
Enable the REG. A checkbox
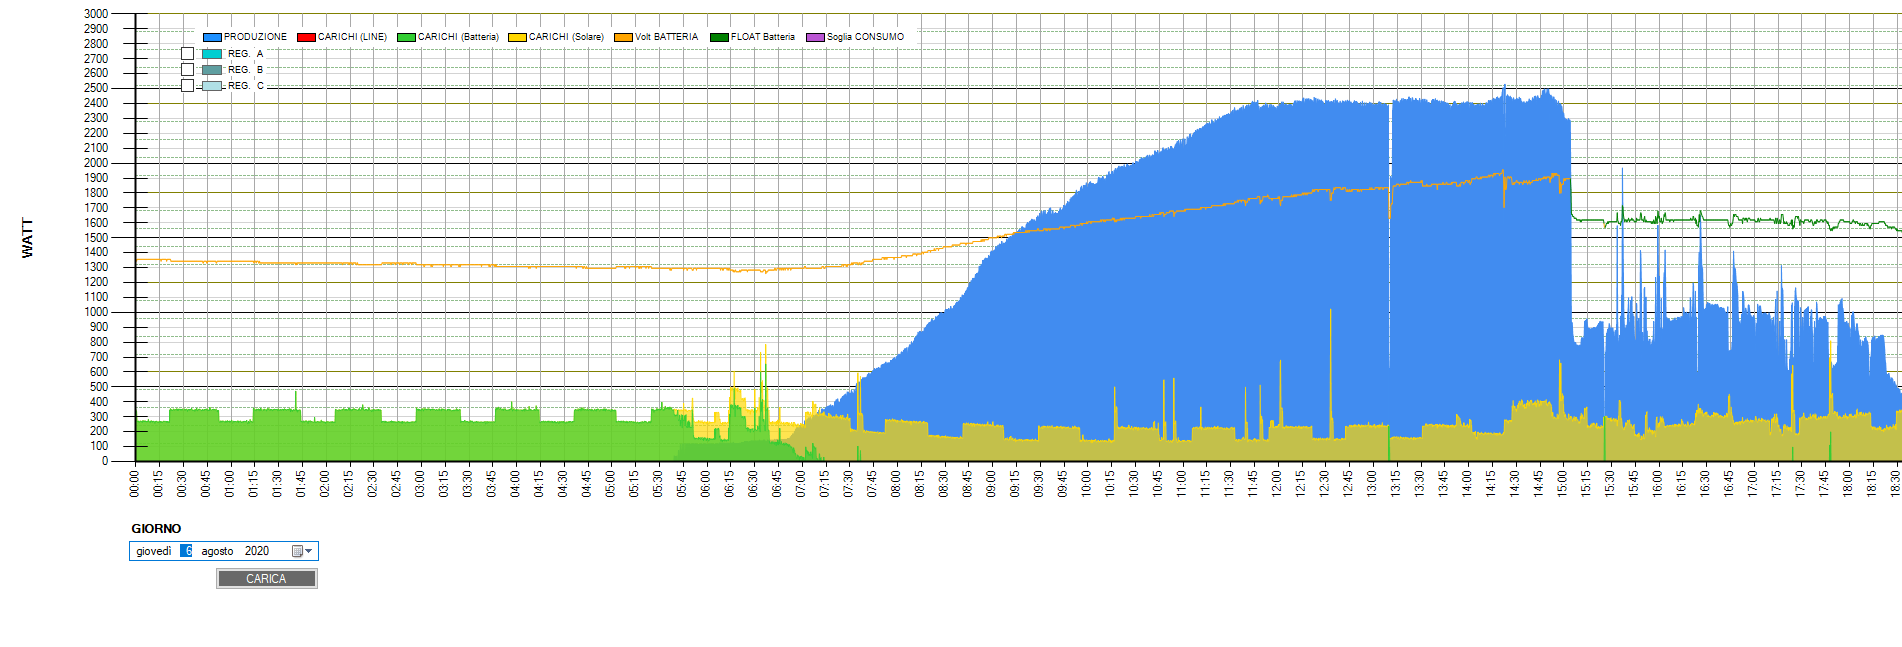[x=187, y=54]
